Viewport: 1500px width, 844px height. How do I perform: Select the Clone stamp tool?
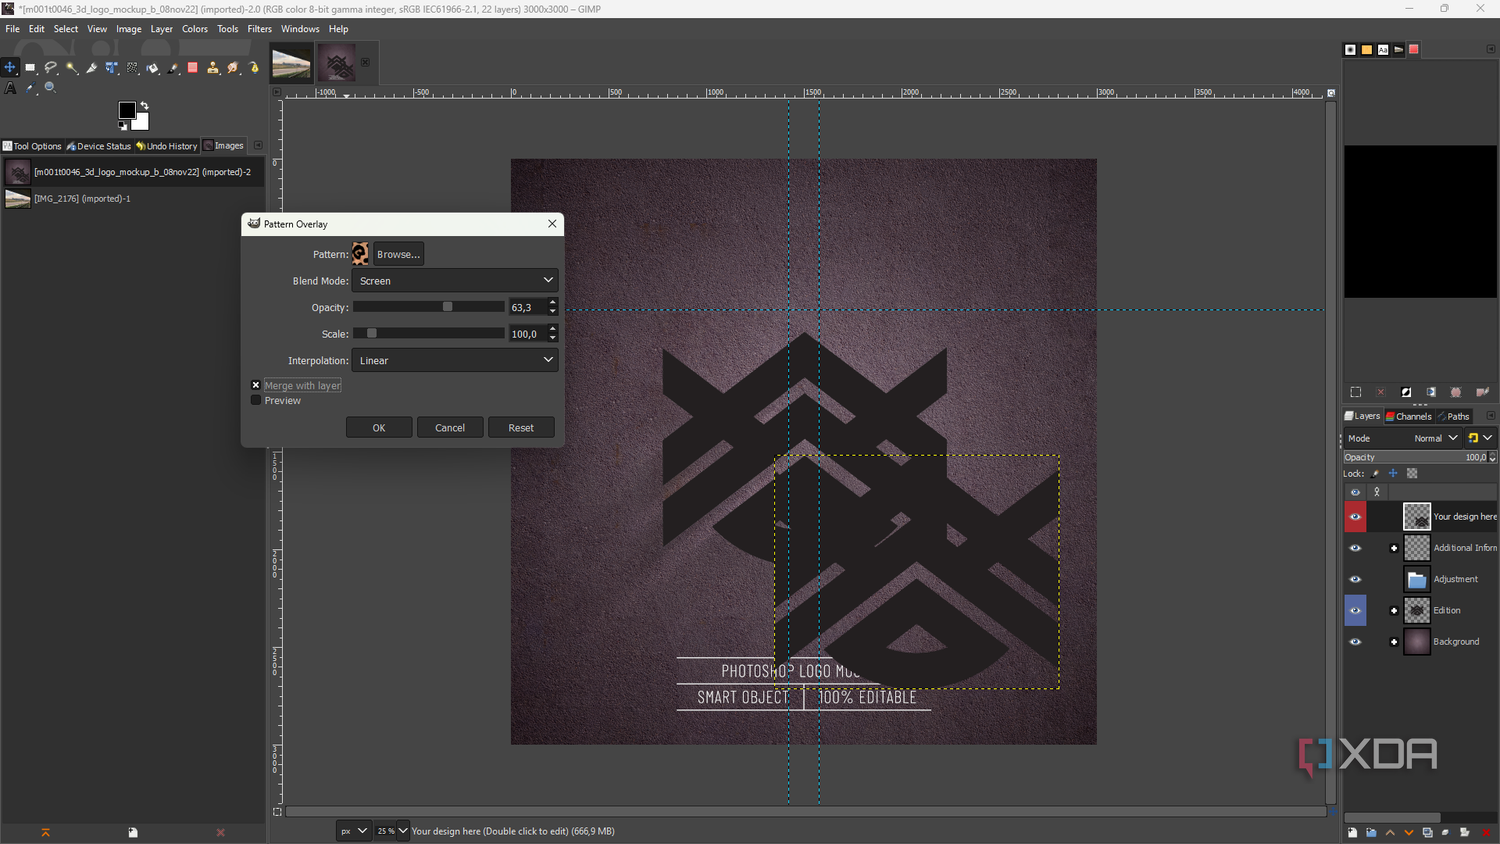coord(213,68)
